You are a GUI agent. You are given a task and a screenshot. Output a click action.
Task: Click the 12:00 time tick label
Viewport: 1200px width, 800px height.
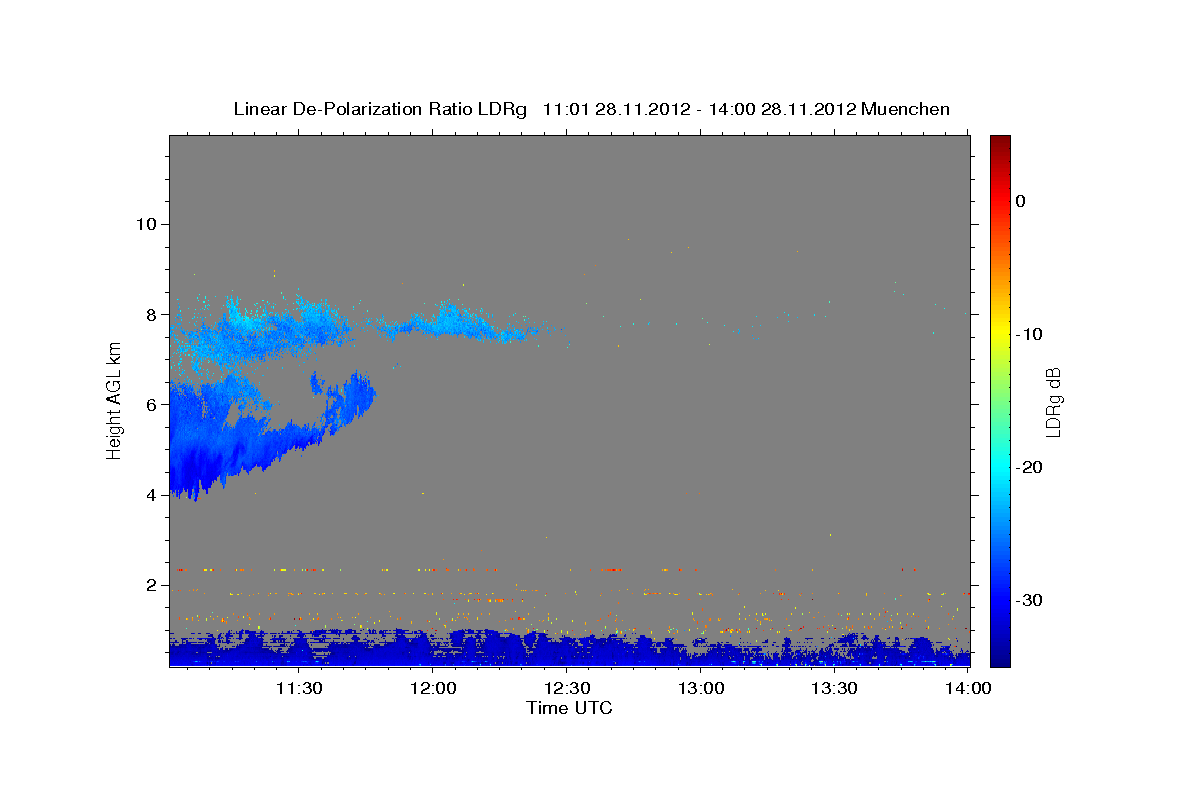pos(433,688)
